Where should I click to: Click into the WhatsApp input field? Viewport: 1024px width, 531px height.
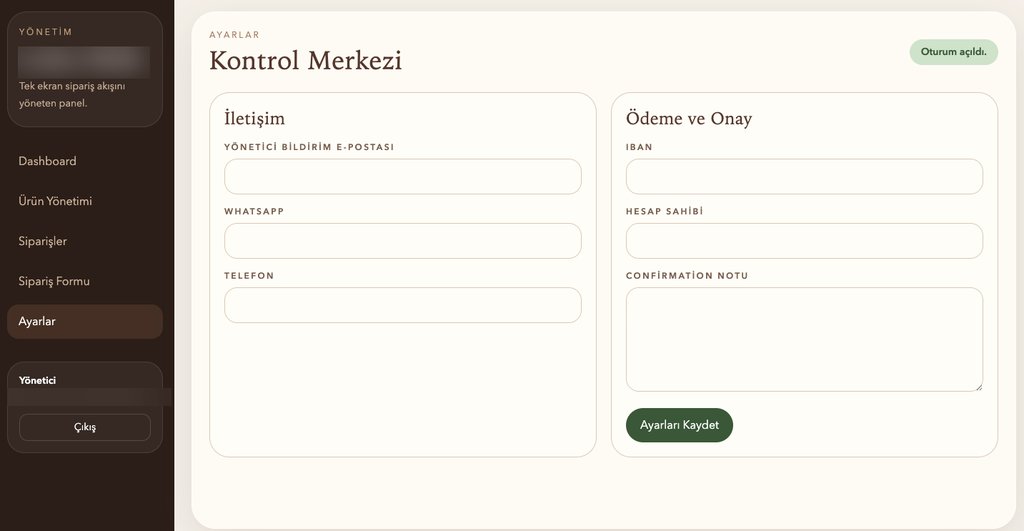pos(402,241)
